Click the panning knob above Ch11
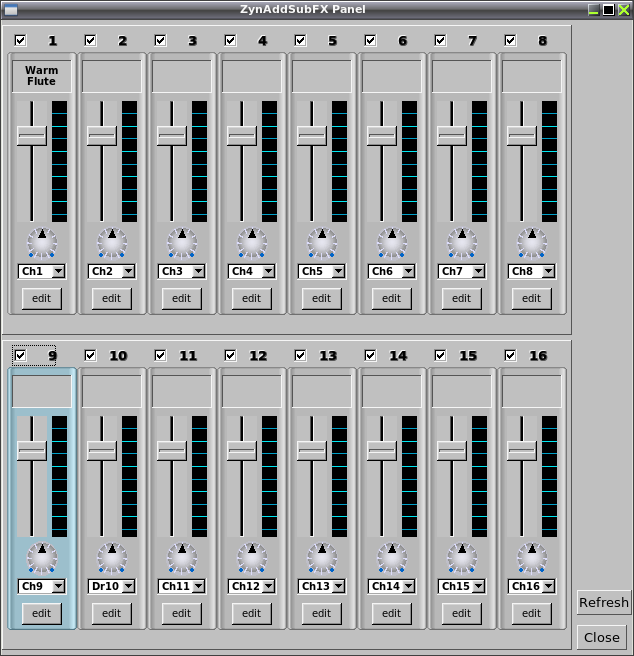Image resolution: width=634 pixels, height=656 pixels. [x=182, y=558]
